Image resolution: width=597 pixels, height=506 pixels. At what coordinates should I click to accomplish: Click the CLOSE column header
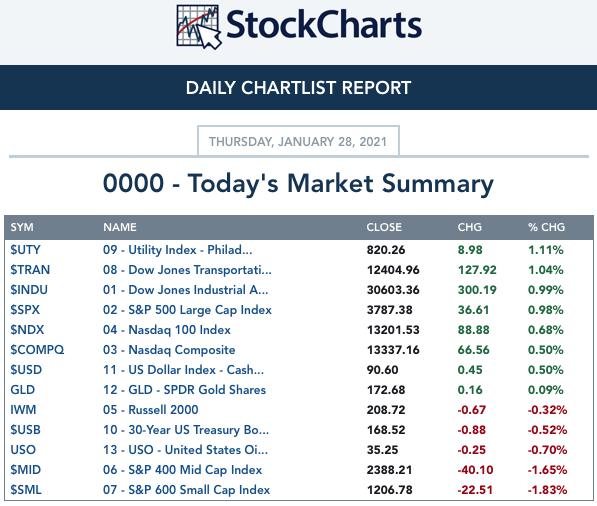pyautogui.click(x=384, y=227)
